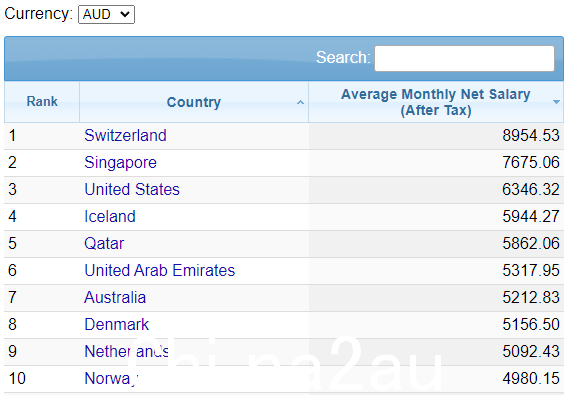Open the Switzerland country link
The height and width of the screenshot is (395, 570).
[125, 136]
